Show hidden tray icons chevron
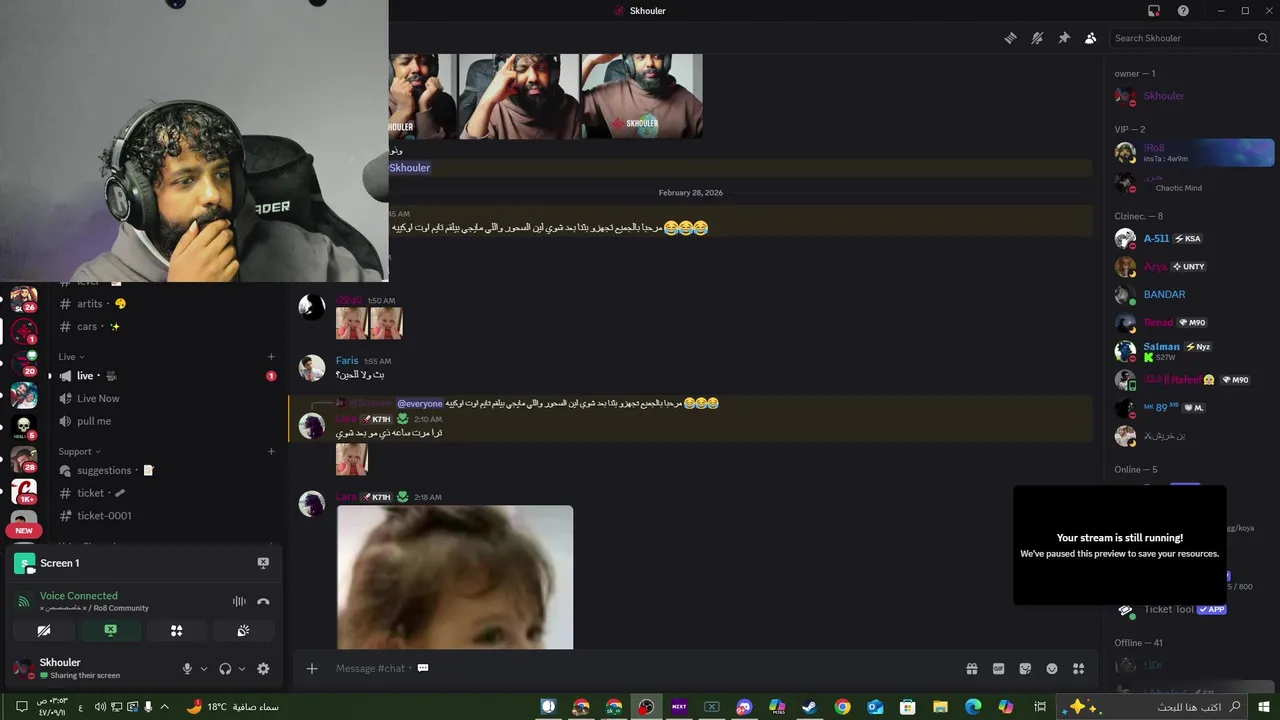This screenshot has width=1280, height=720. [166, 707]
